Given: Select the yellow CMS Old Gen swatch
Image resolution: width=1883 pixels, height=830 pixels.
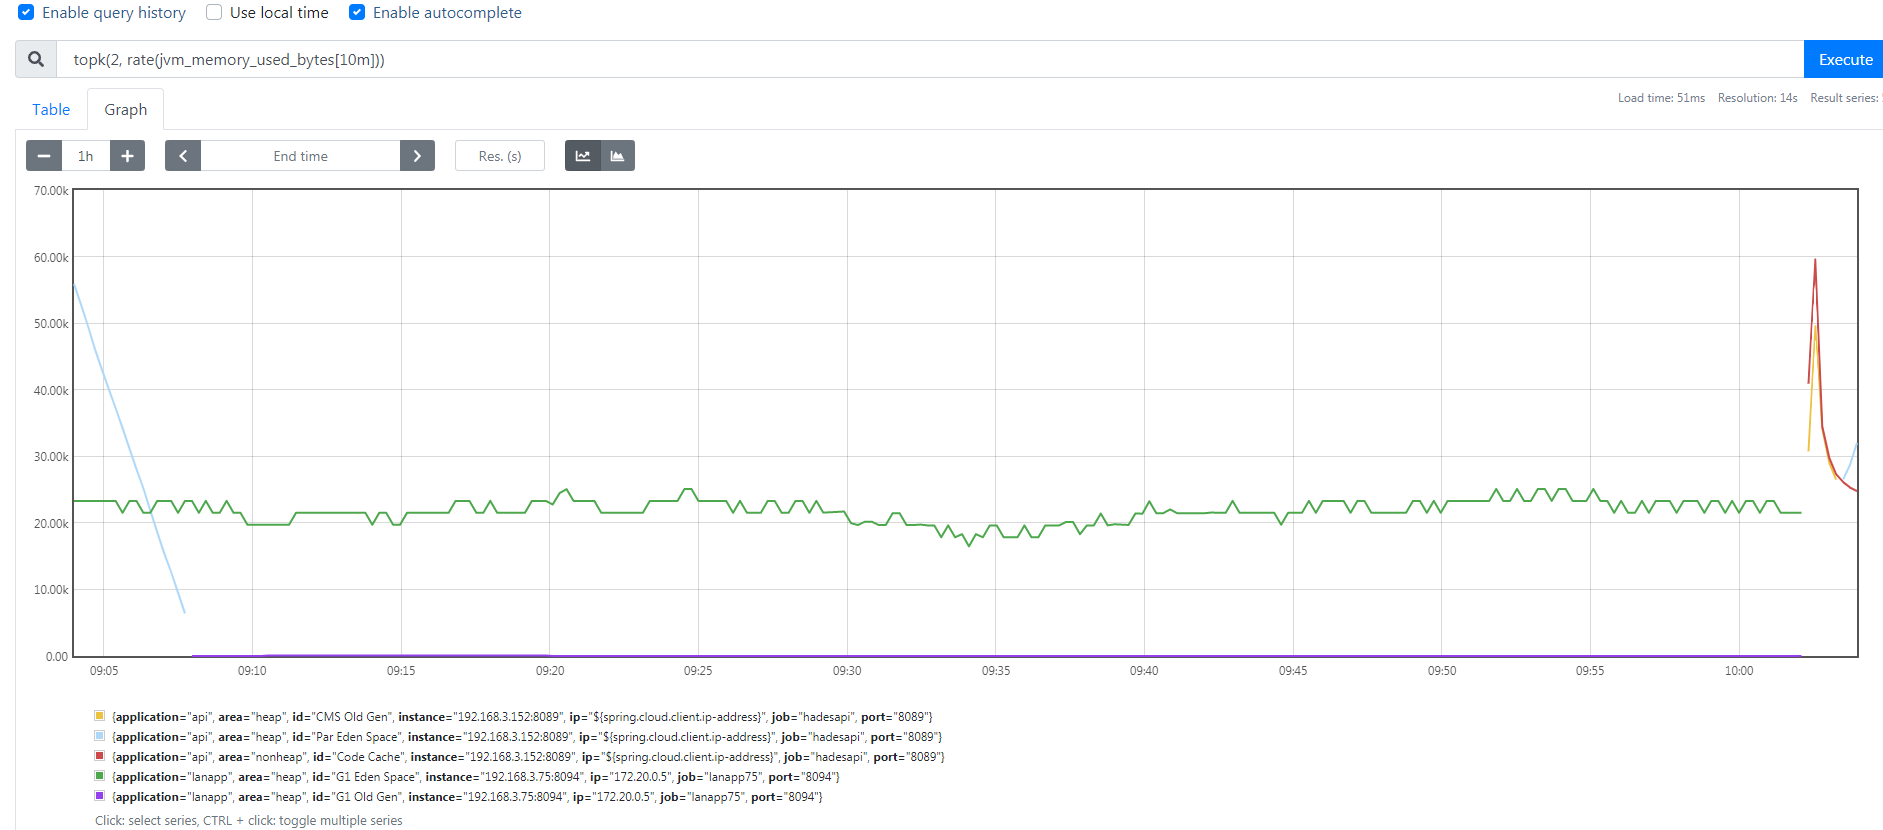Looking at the screenshot, I should tap(100, 716).
